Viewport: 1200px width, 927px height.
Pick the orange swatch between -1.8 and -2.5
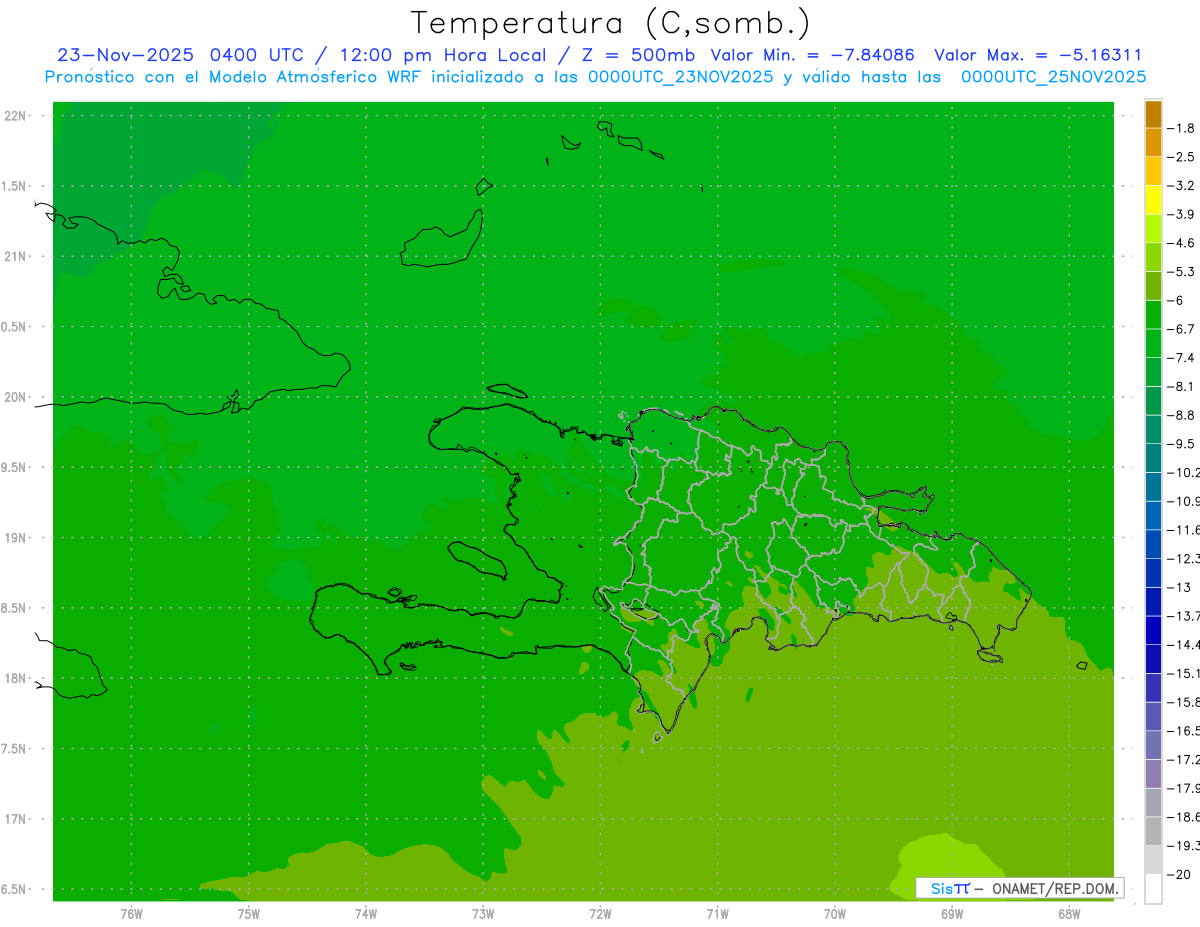1153,143
